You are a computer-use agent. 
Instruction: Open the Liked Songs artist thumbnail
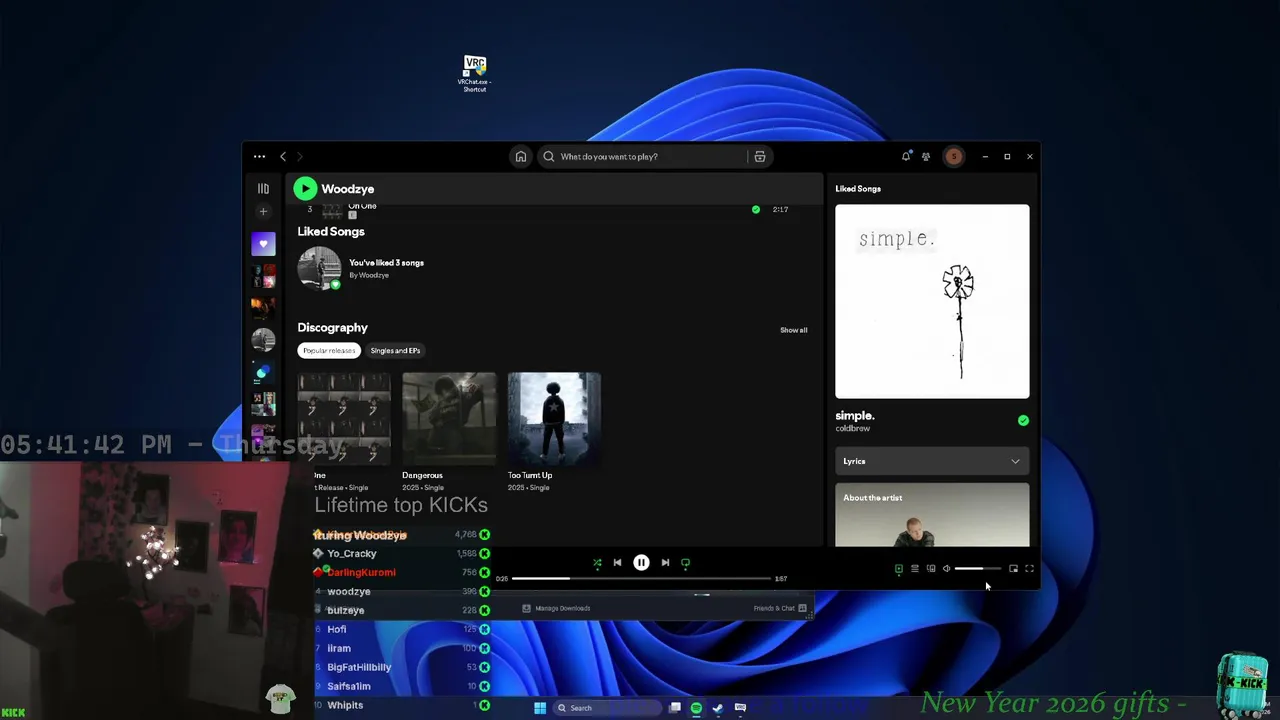point(319,268)
